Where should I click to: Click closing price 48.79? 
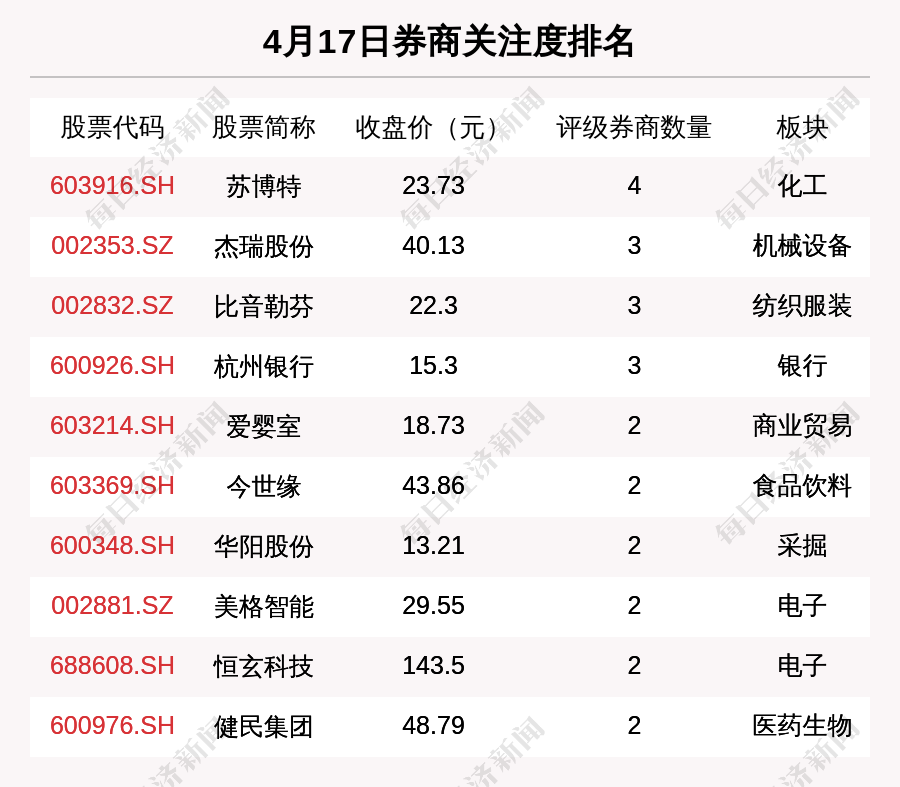click(433, 726)
